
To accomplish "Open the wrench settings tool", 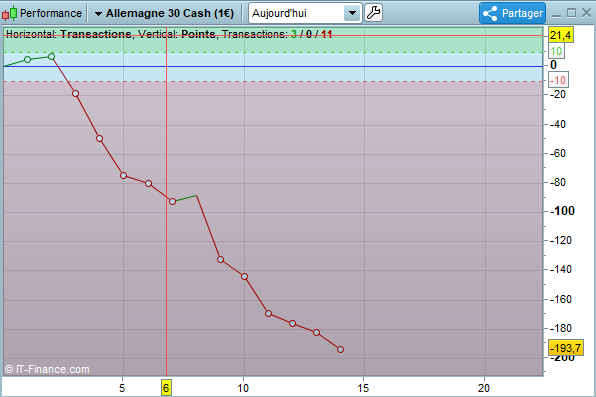I will point(373,13).
